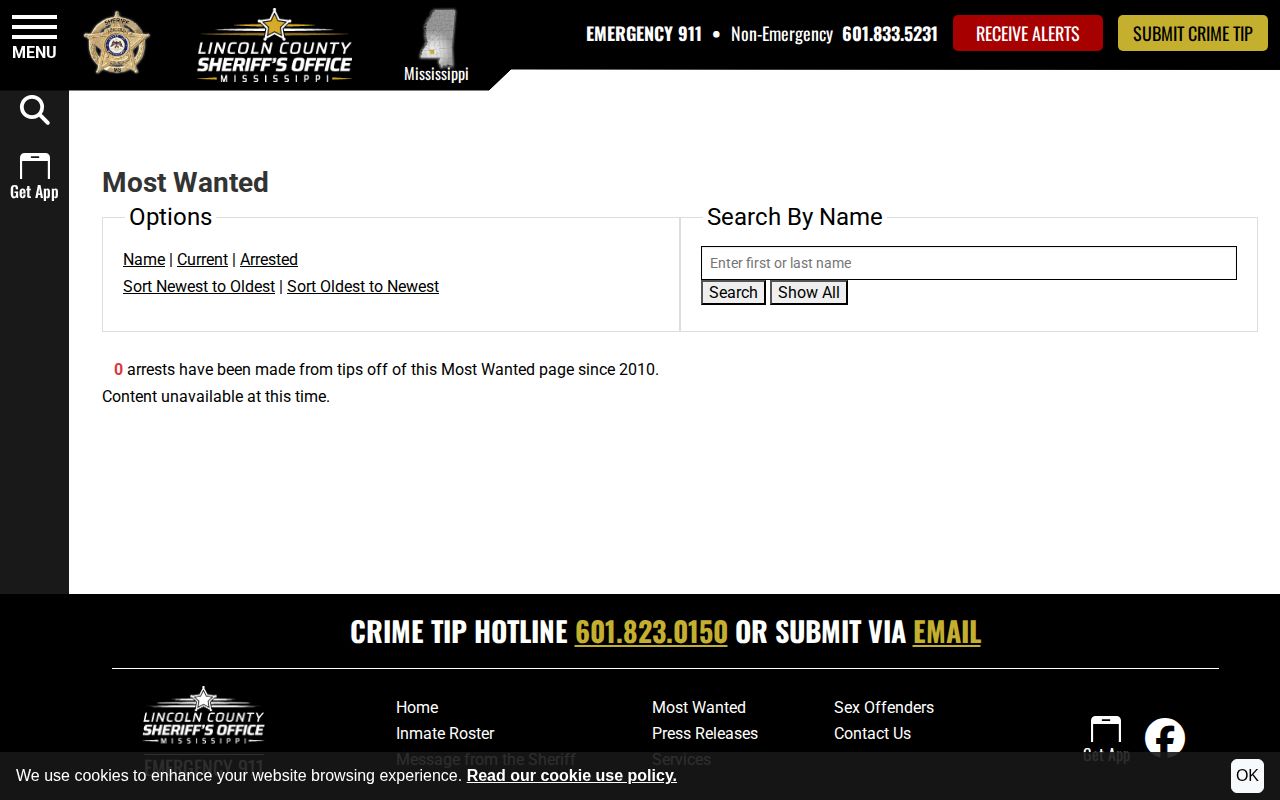Click 'Content unavailable at this time.' text
Viewport: 1280px width, 800px height.
point(216,396)
